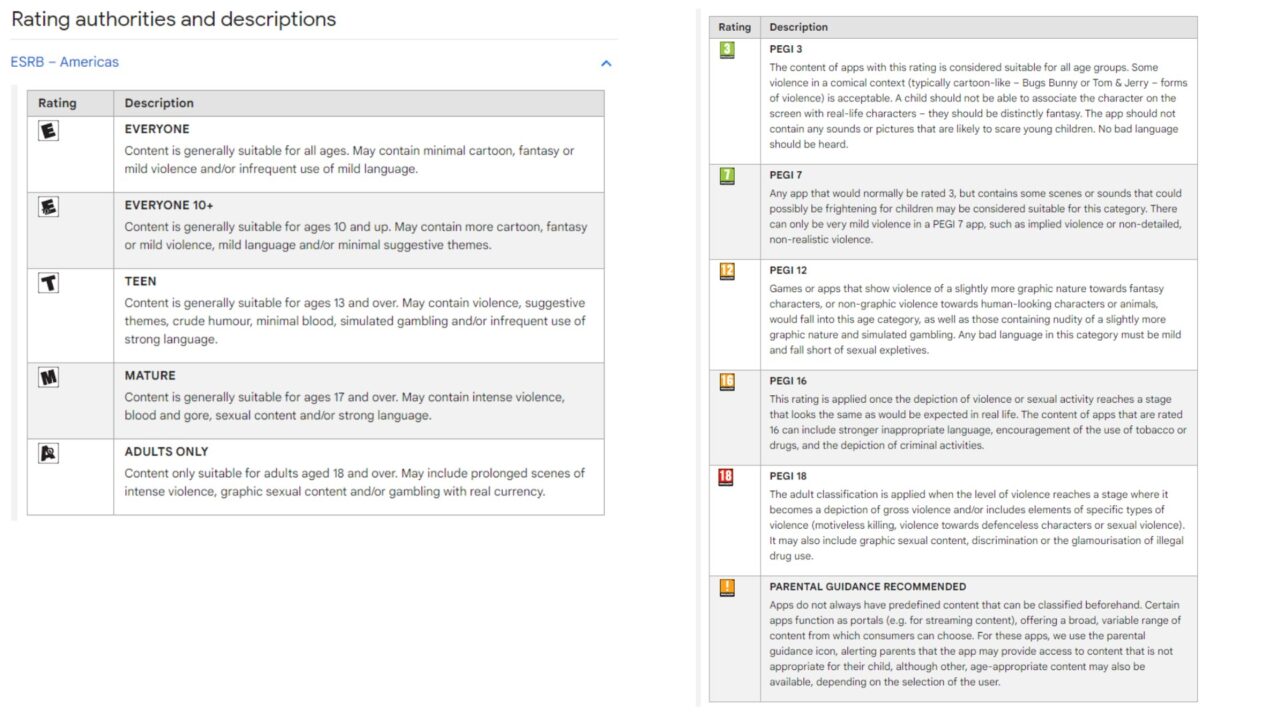This screenshot has width=1280, height=720.
Task: Click the ESRB table Description column header
Action: pos(159,103)
